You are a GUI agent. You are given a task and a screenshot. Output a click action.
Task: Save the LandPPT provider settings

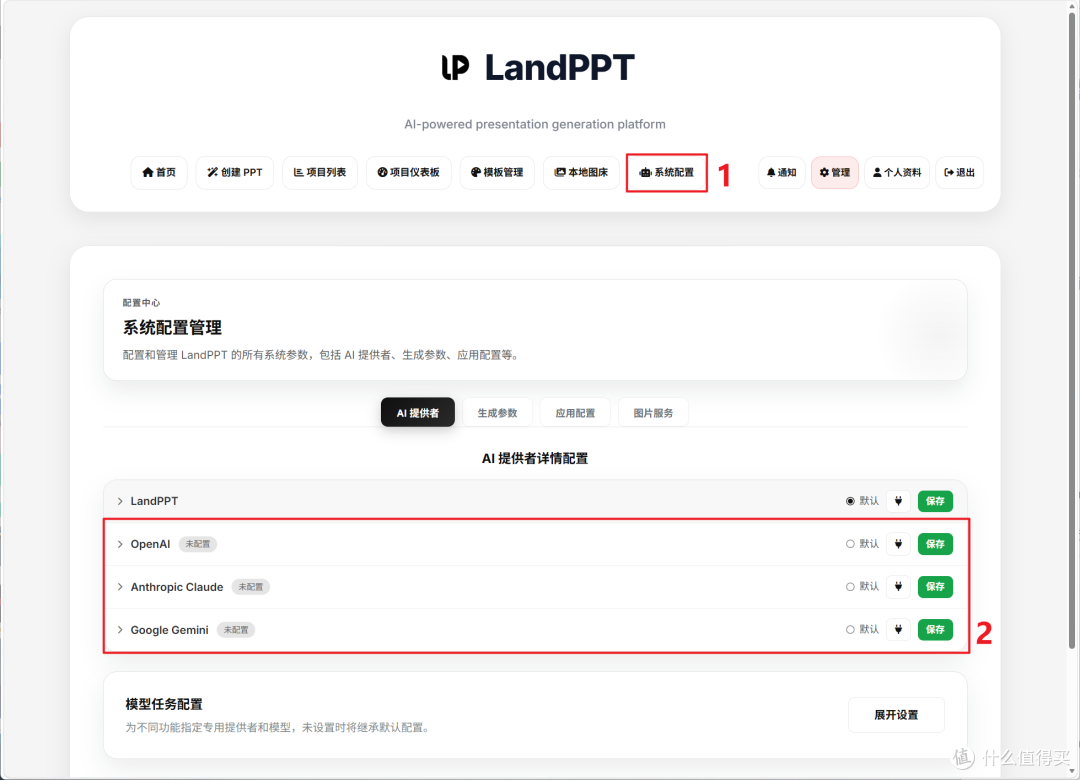coord(935,501)
